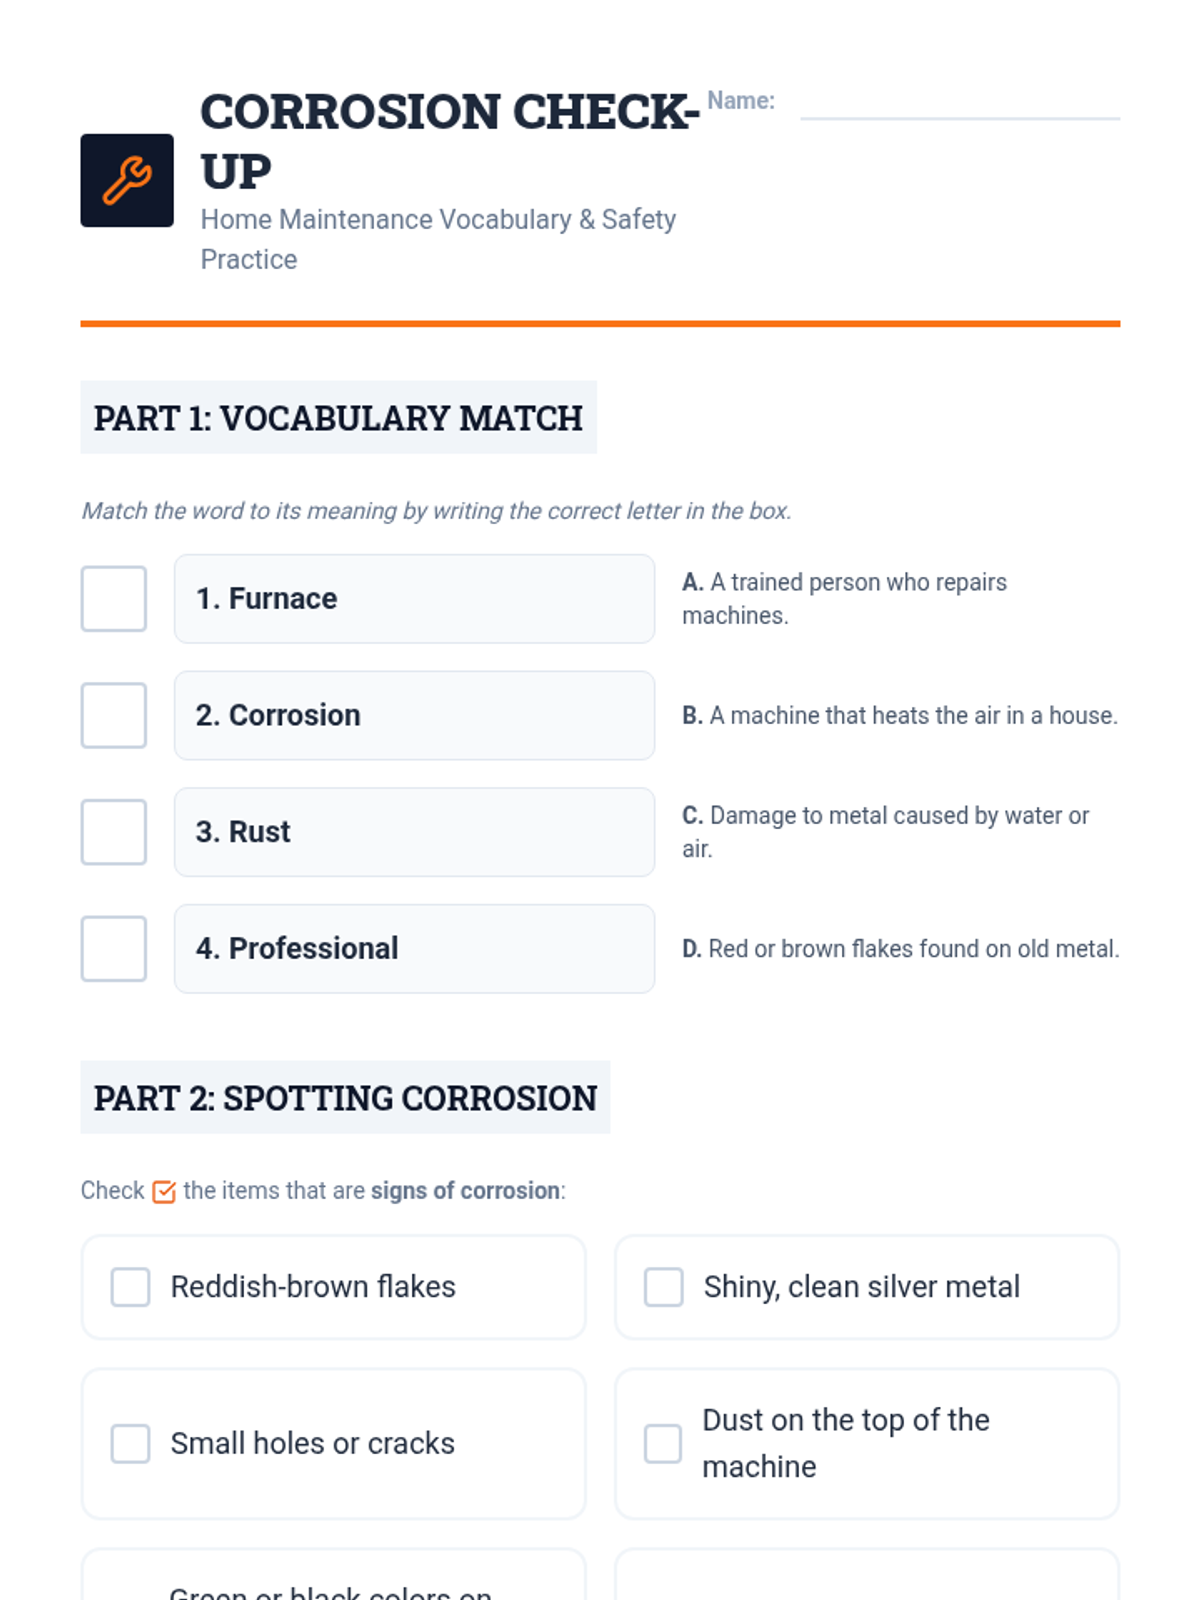
Task: Click the 3. Rust word card
Action: tap(415, 832)
